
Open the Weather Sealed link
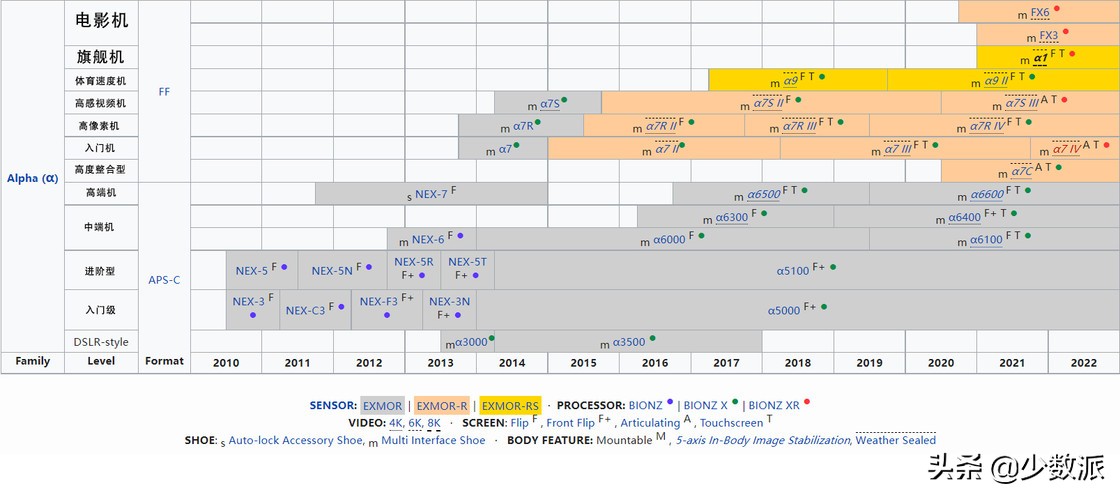[x=896, y=440]
